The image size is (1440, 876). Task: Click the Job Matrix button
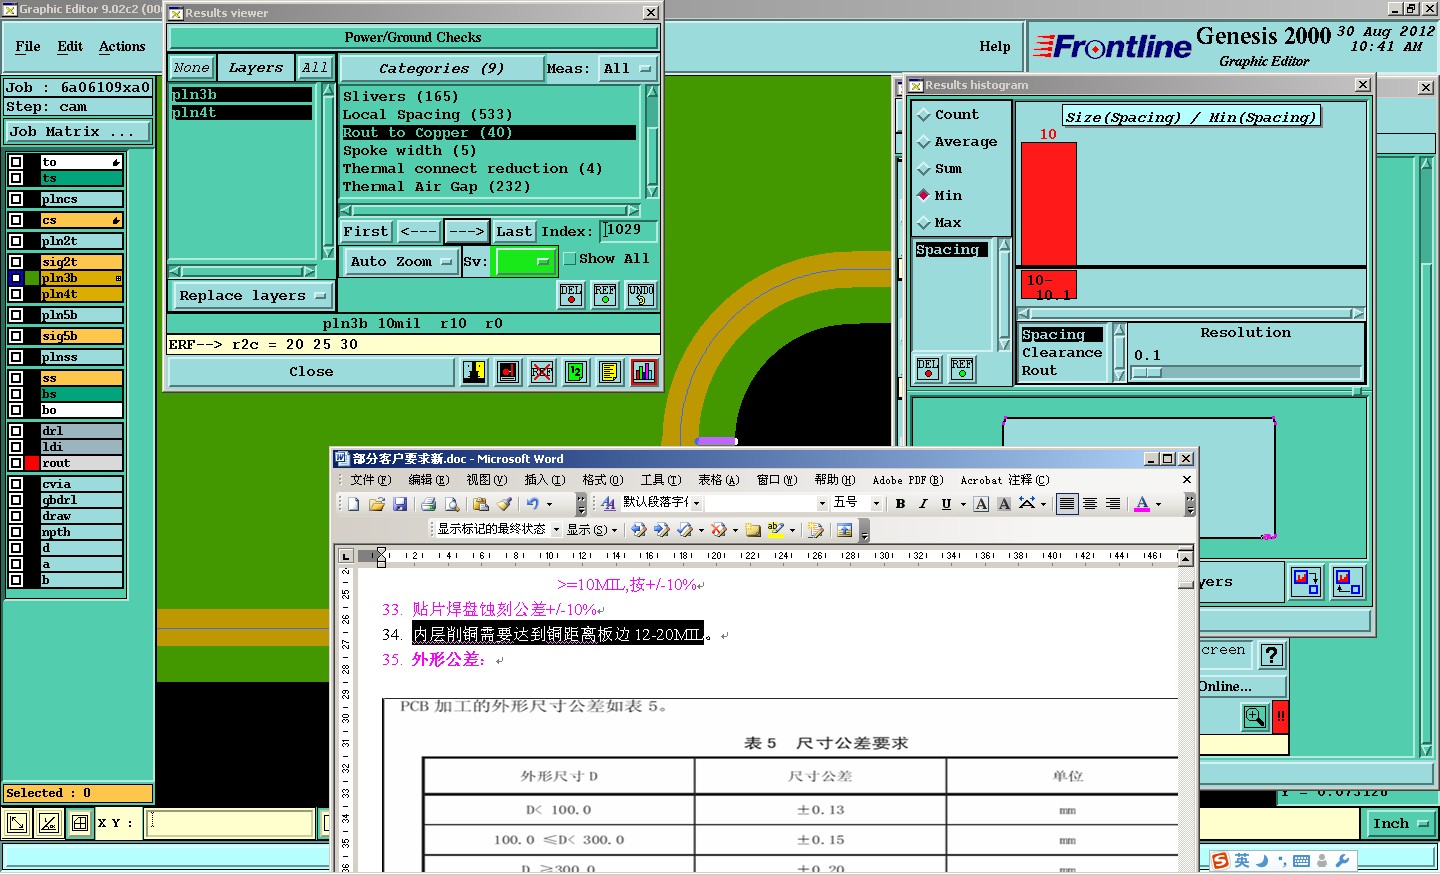78,132
